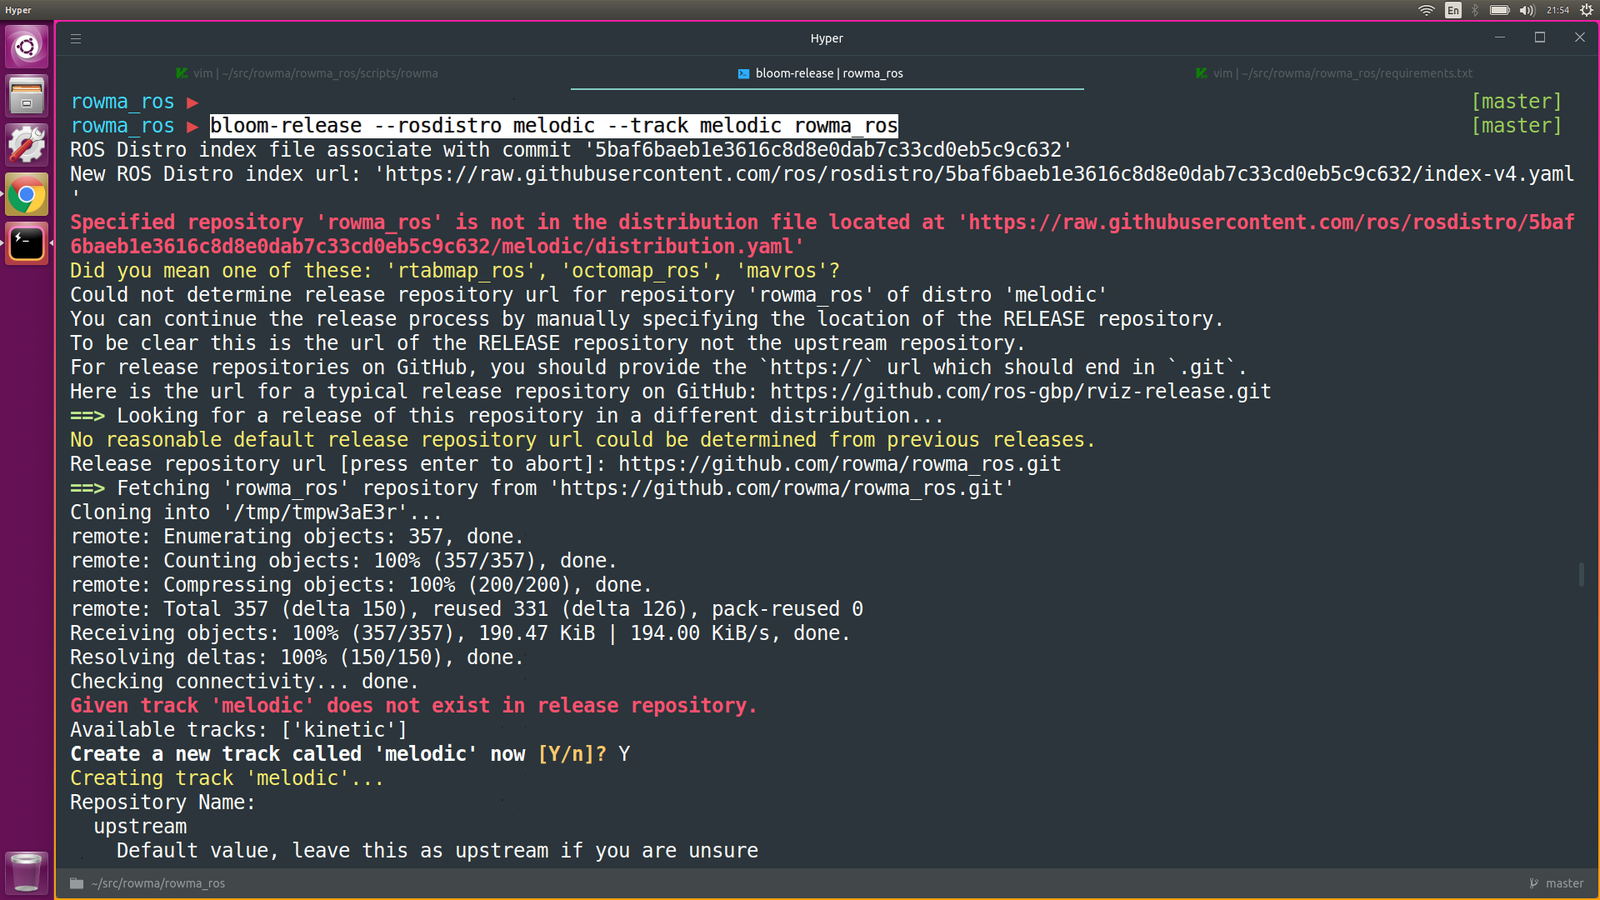Click the master git branch indicator

pyautogui.click(x=1556, y=883)
